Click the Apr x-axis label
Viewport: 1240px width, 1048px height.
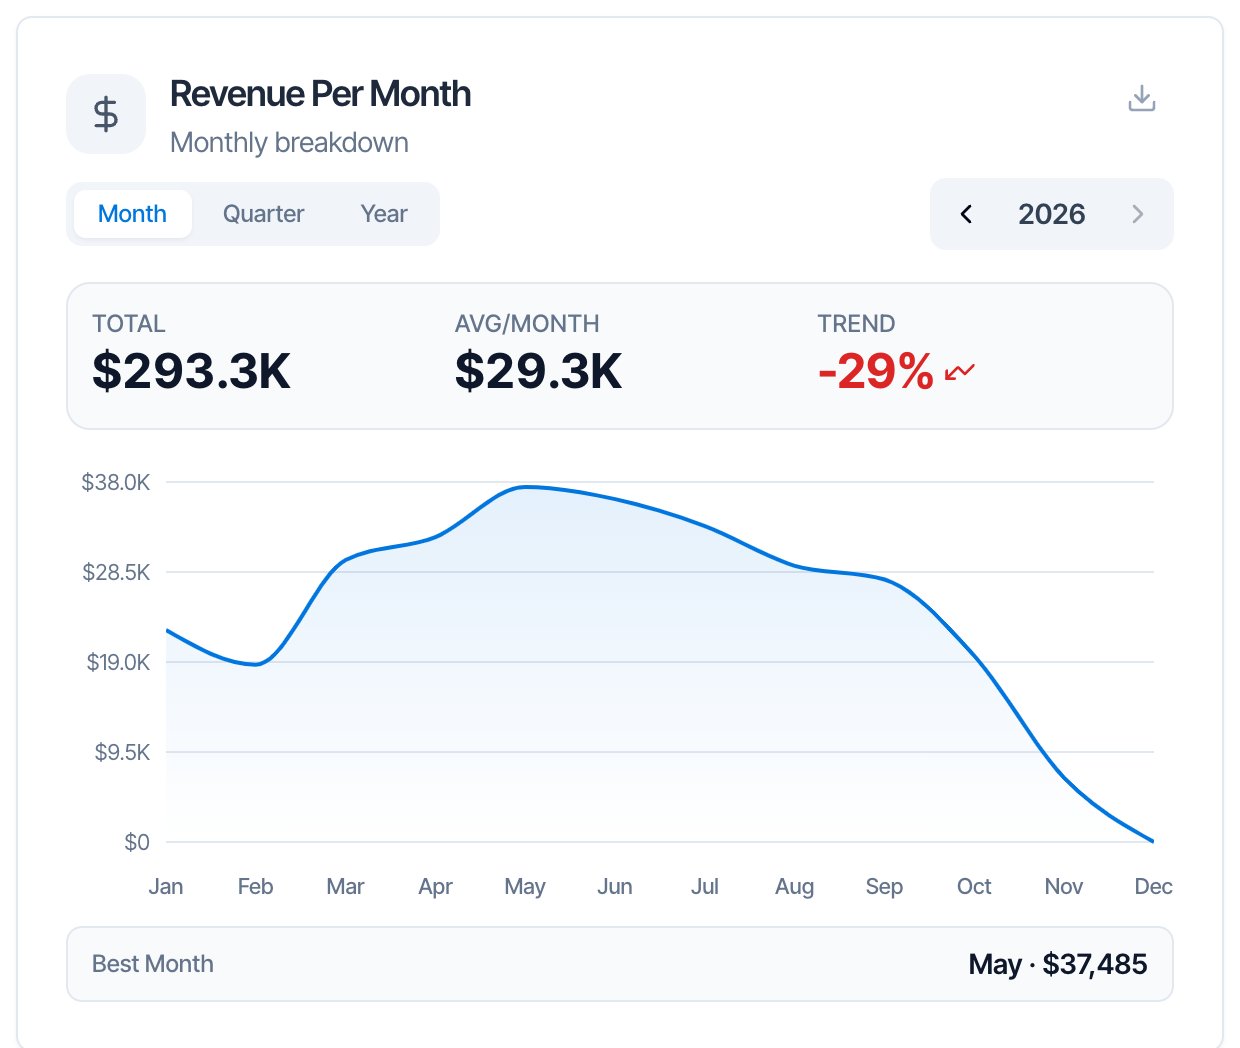tap(435, 887)
